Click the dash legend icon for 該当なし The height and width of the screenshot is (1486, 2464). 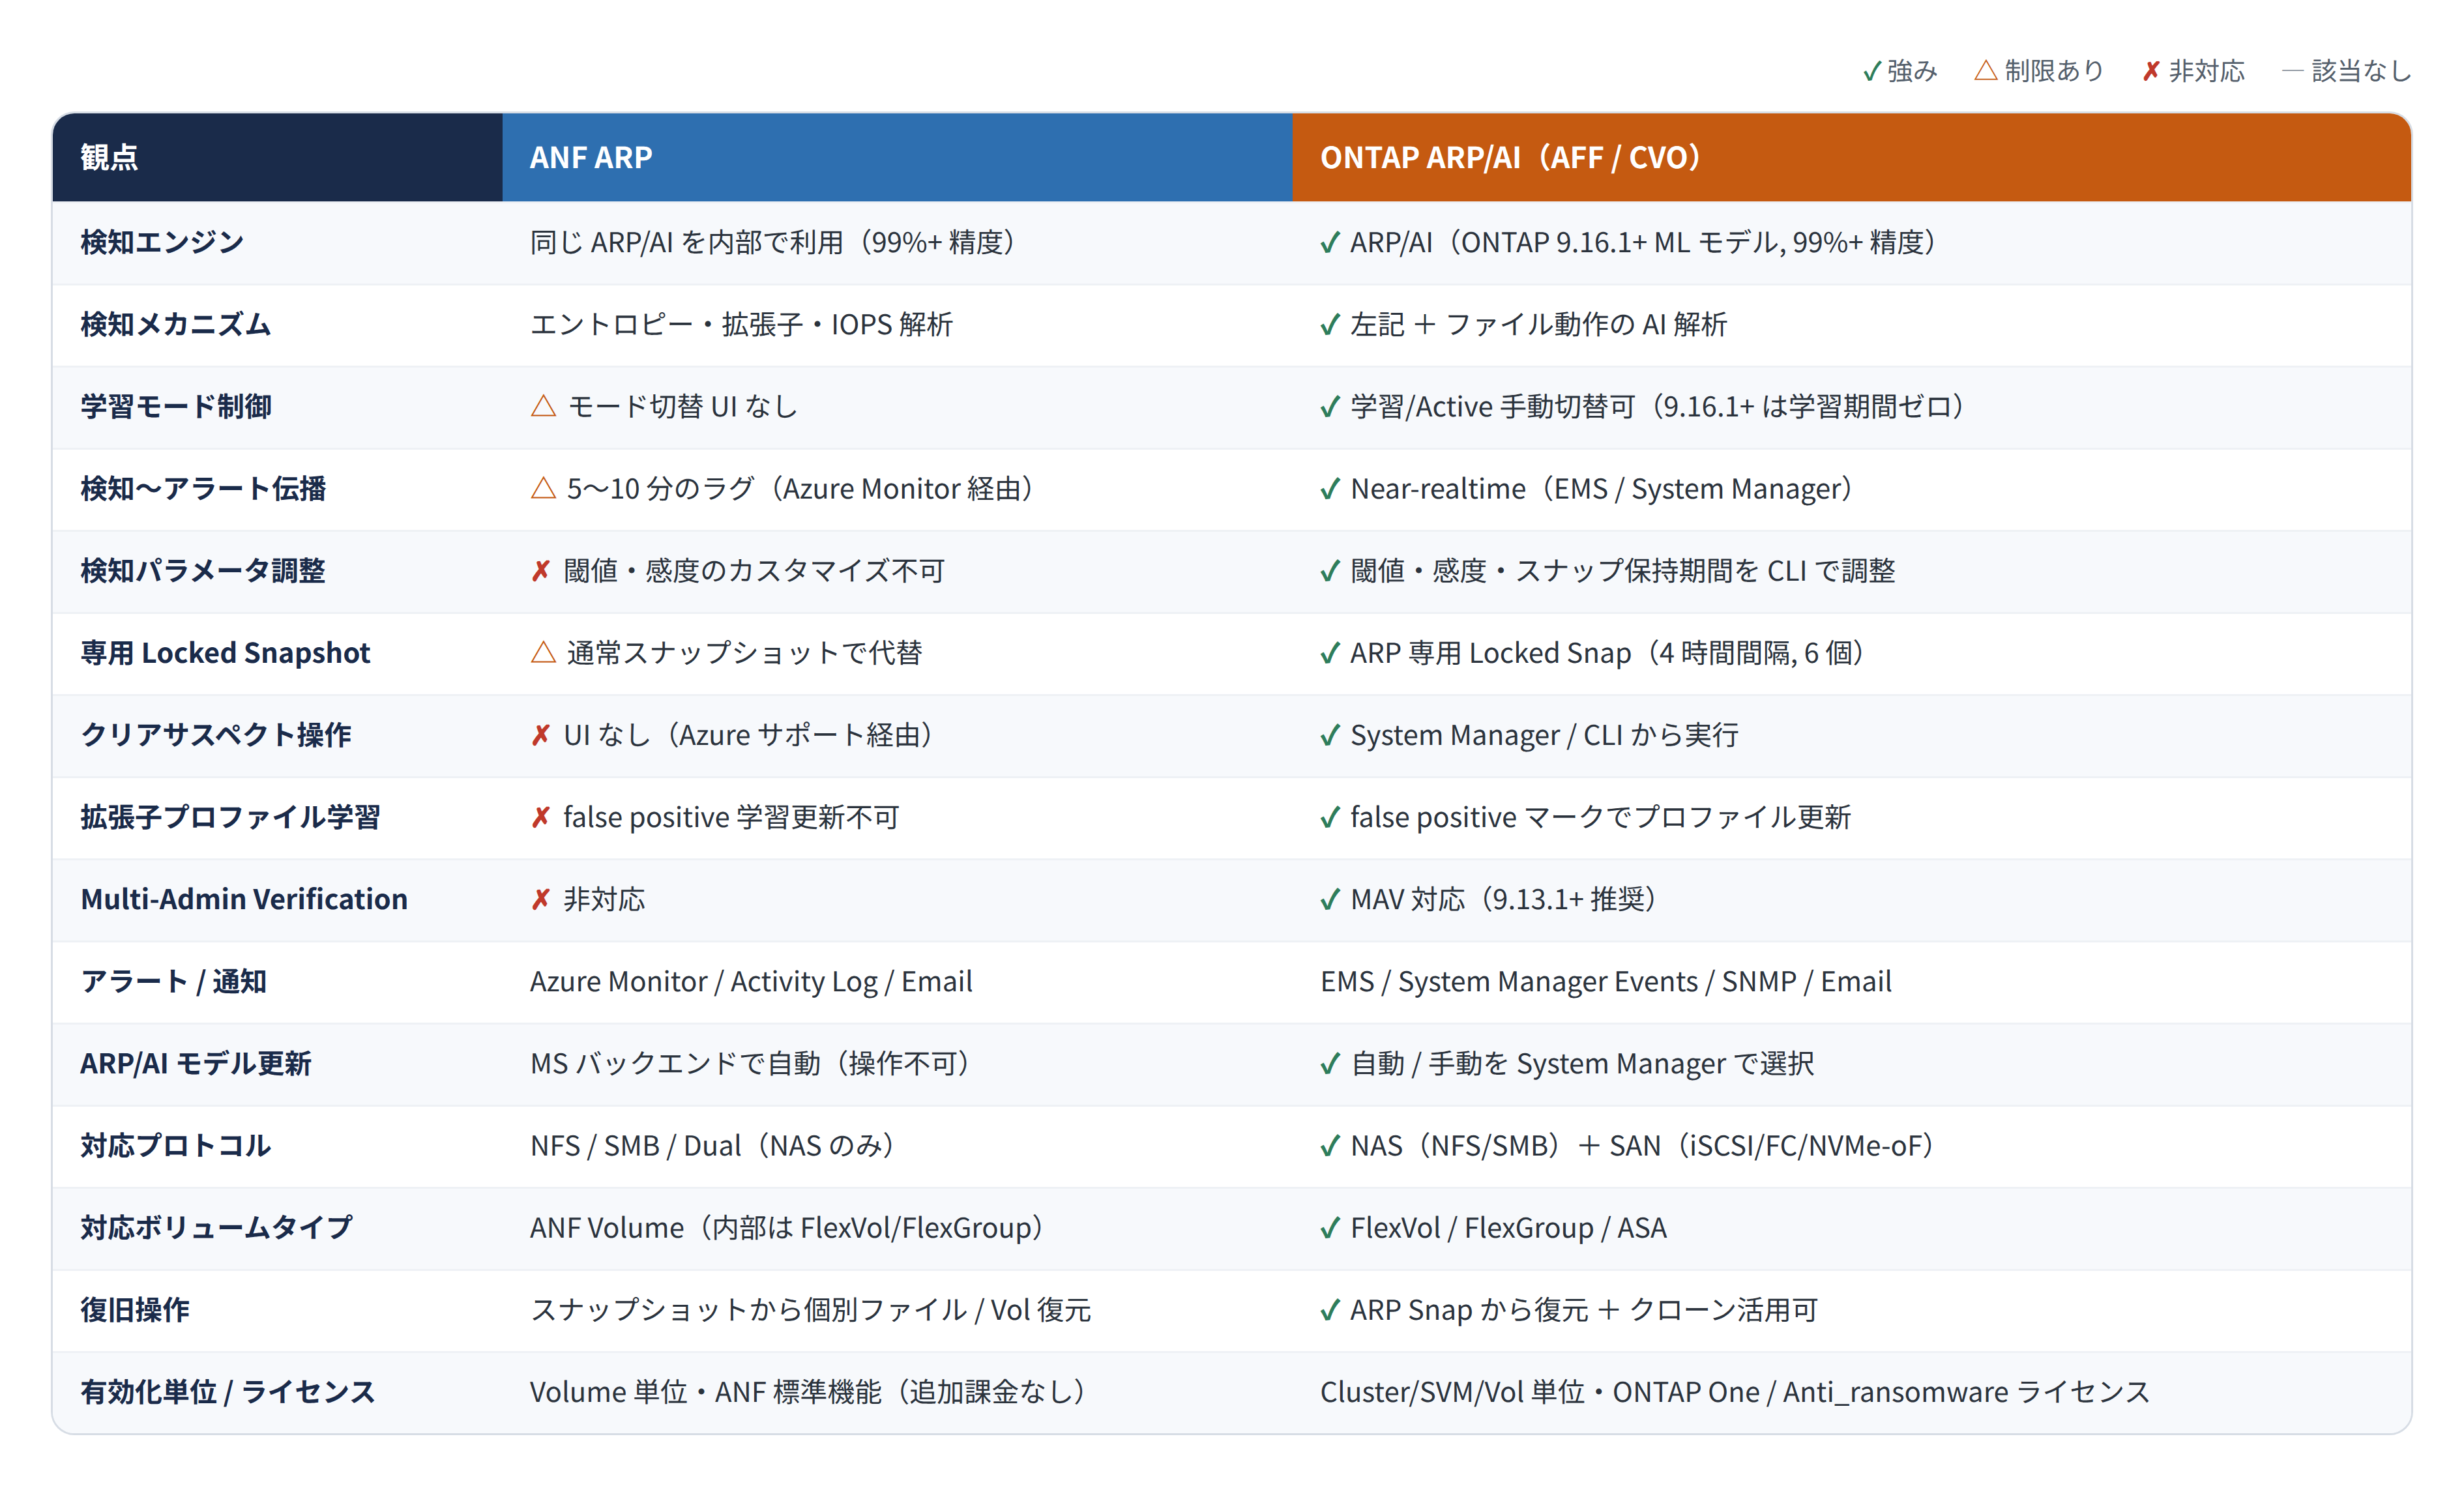point(2293,71)
